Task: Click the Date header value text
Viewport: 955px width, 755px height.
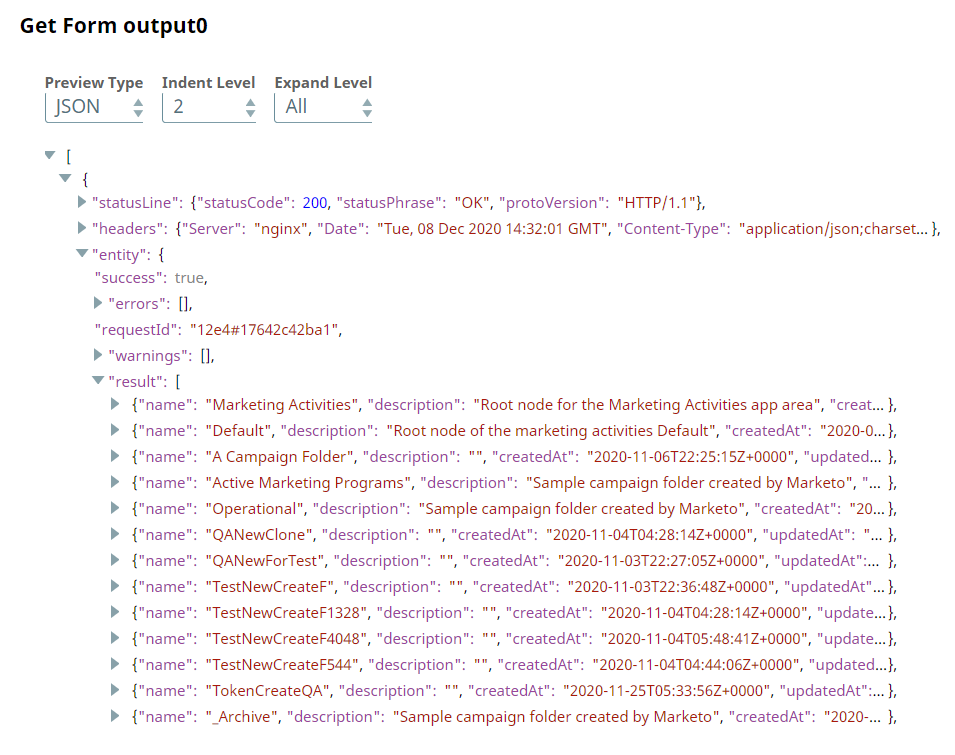Action: [x=493, y=229]
